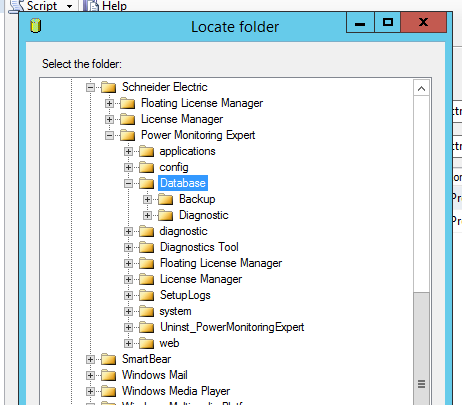Expand capitalized Diagnostic under Database

147,215
